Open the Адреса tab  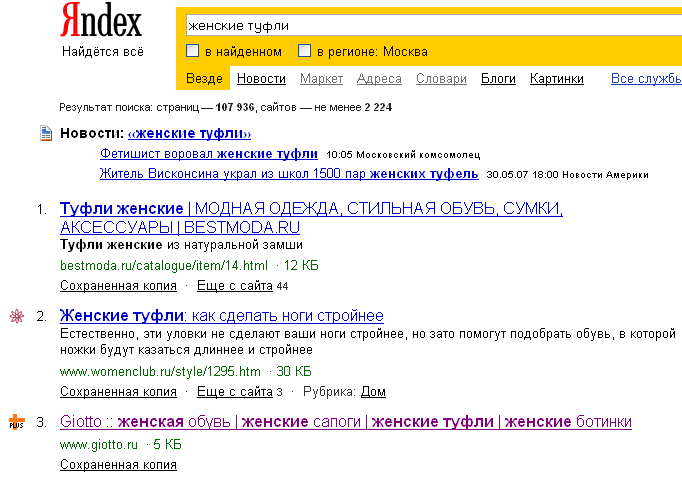[x=379, y=79]
